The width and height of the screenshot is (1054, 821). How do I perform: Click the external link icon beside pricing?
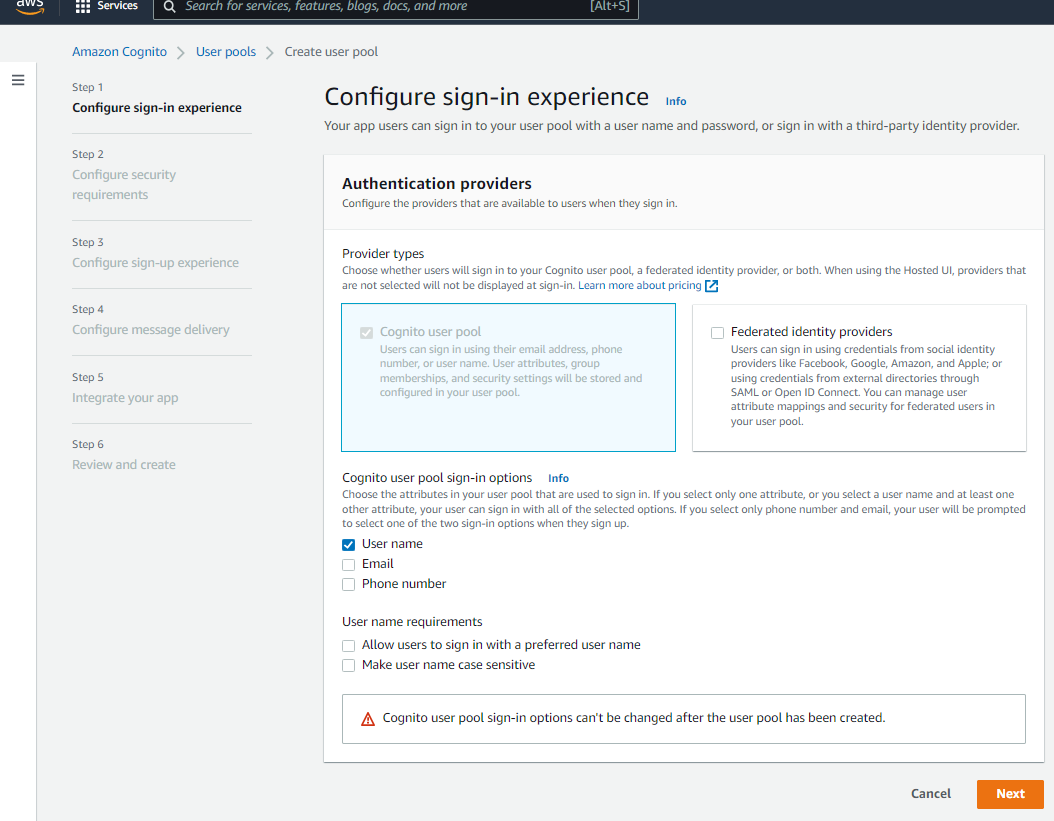click(x=711, y=285)
